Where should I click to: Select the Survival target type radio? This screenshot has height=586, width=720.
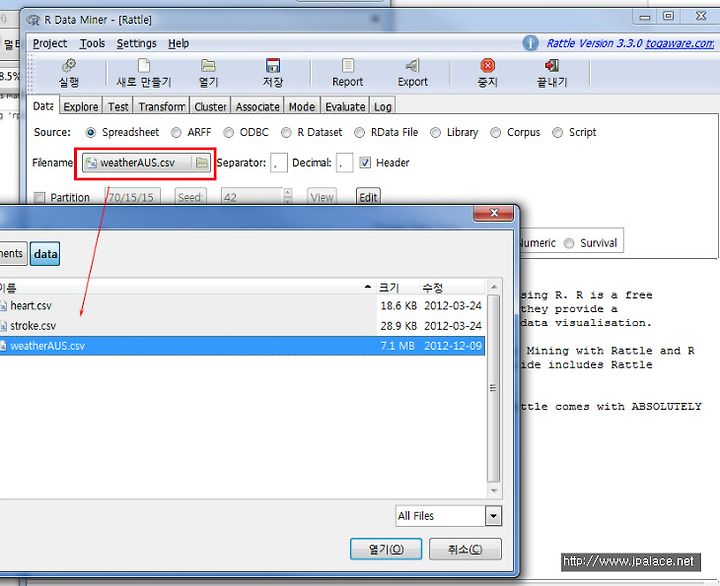tap(569, 243)
